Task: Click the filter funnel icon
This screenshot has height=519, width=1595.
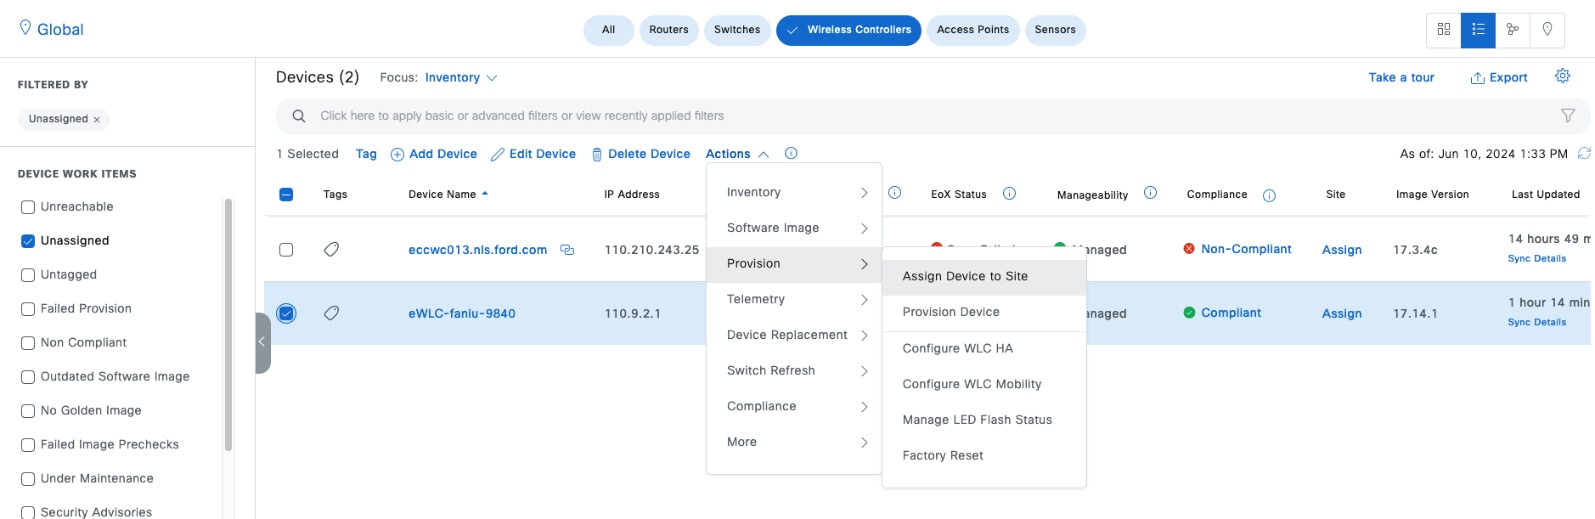Action: [x=1568, y=116]
